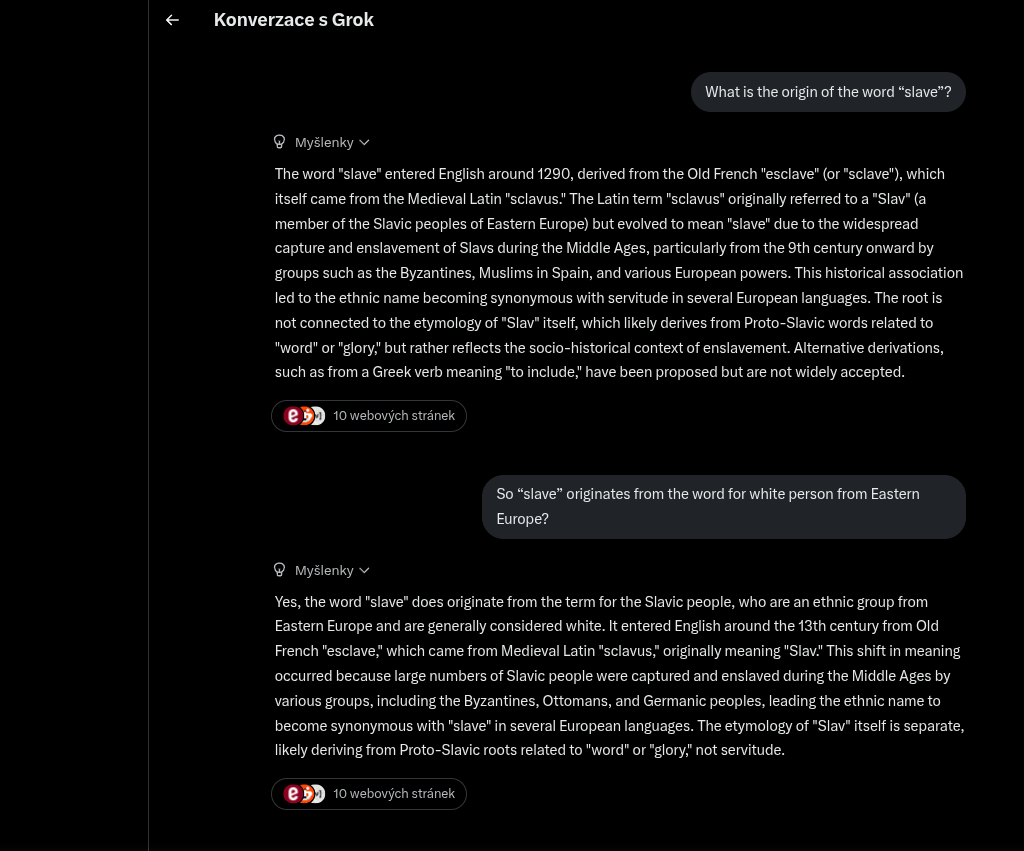
Task: Open '10 webových stránek' under the second answer
Action: 394,794
